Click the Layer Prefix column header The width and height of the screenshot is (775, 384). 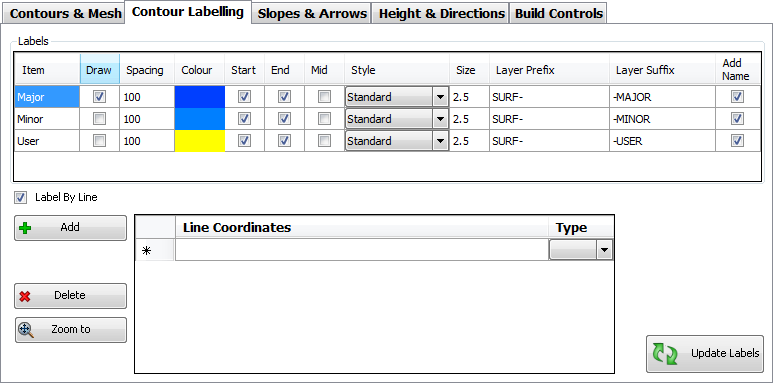549,70
